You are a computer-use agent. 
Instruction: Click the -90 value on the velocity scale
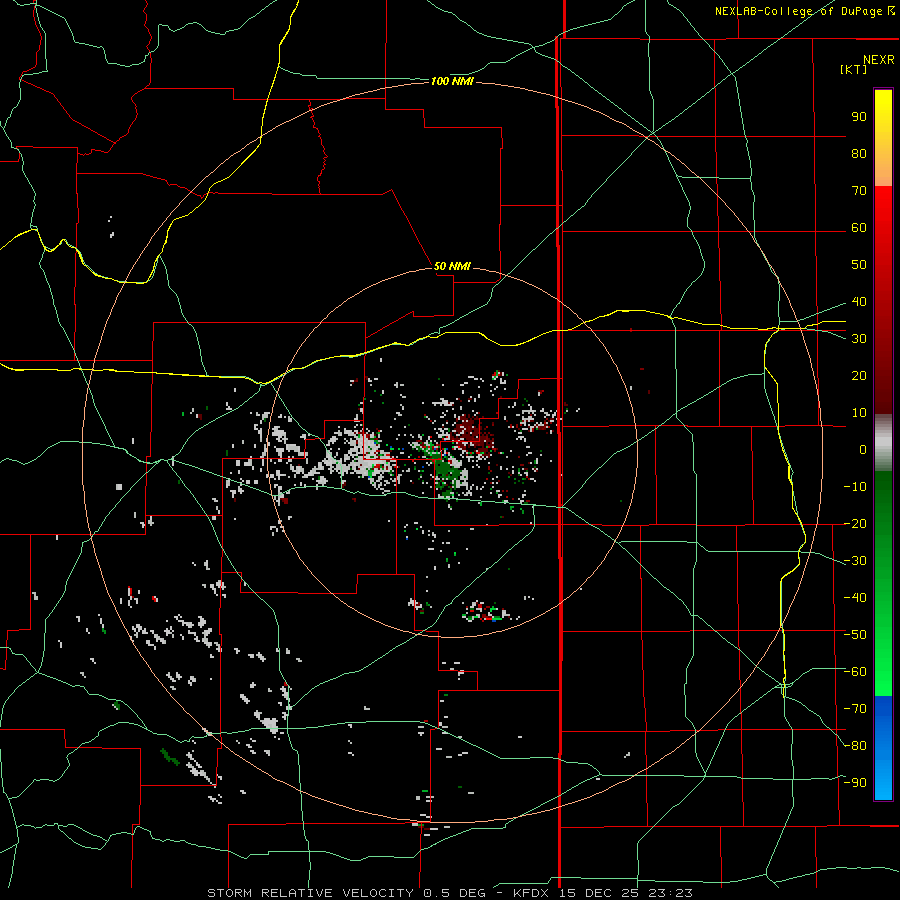(855, 783)
